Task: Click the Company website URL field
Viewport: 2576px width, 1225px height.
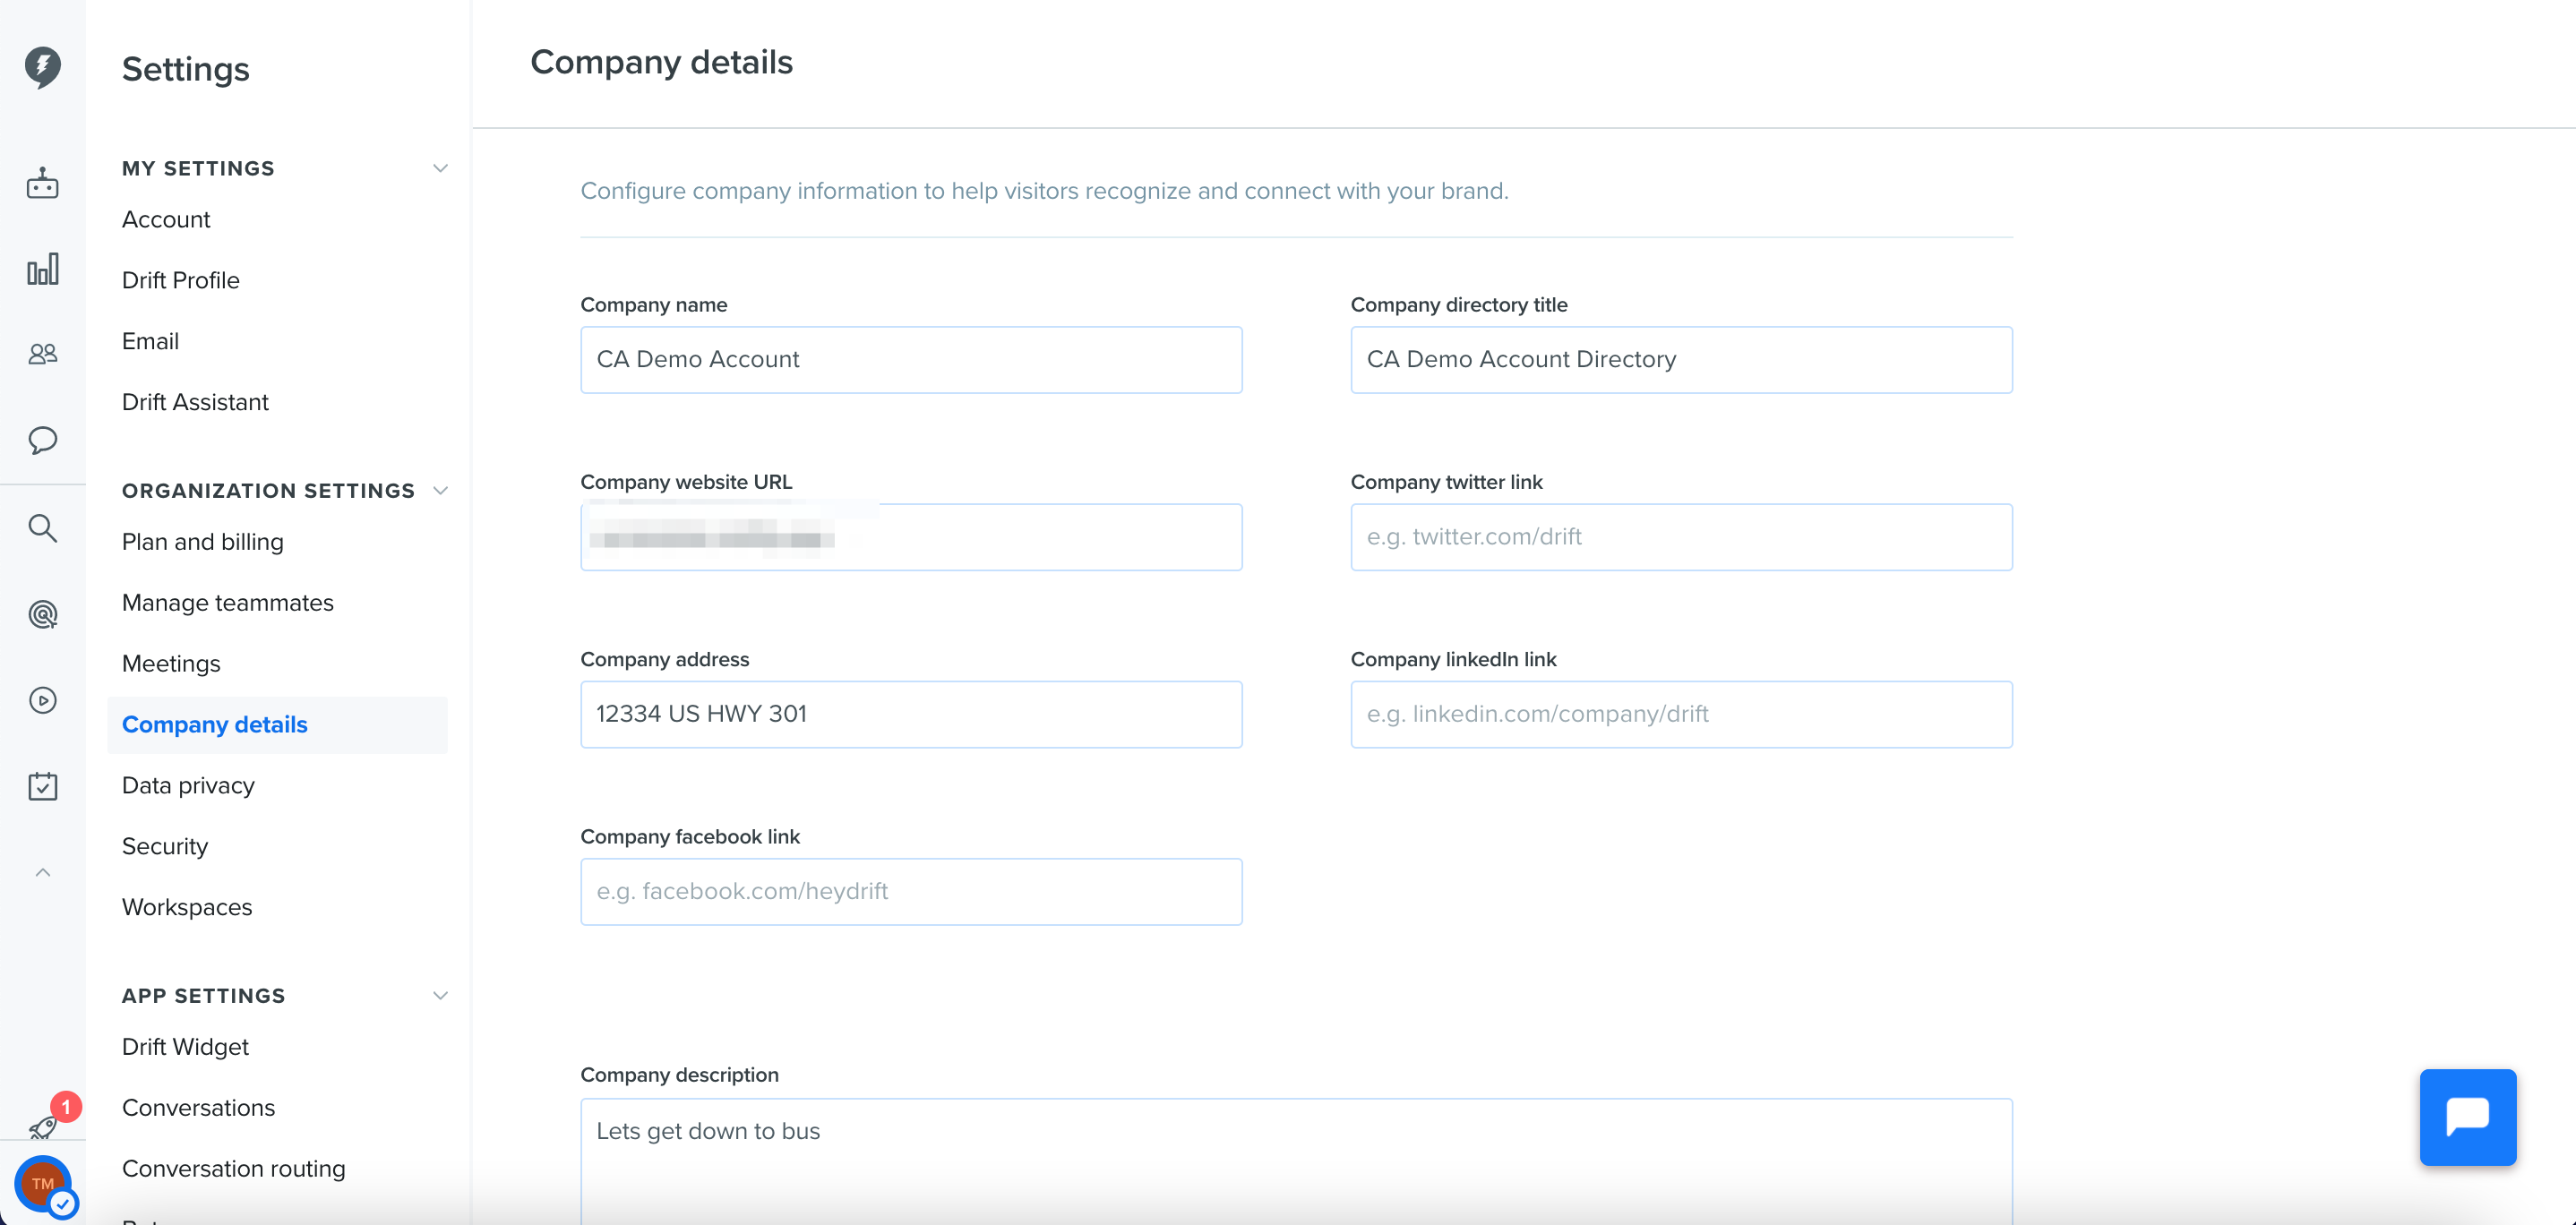Action: coord(911,537)
